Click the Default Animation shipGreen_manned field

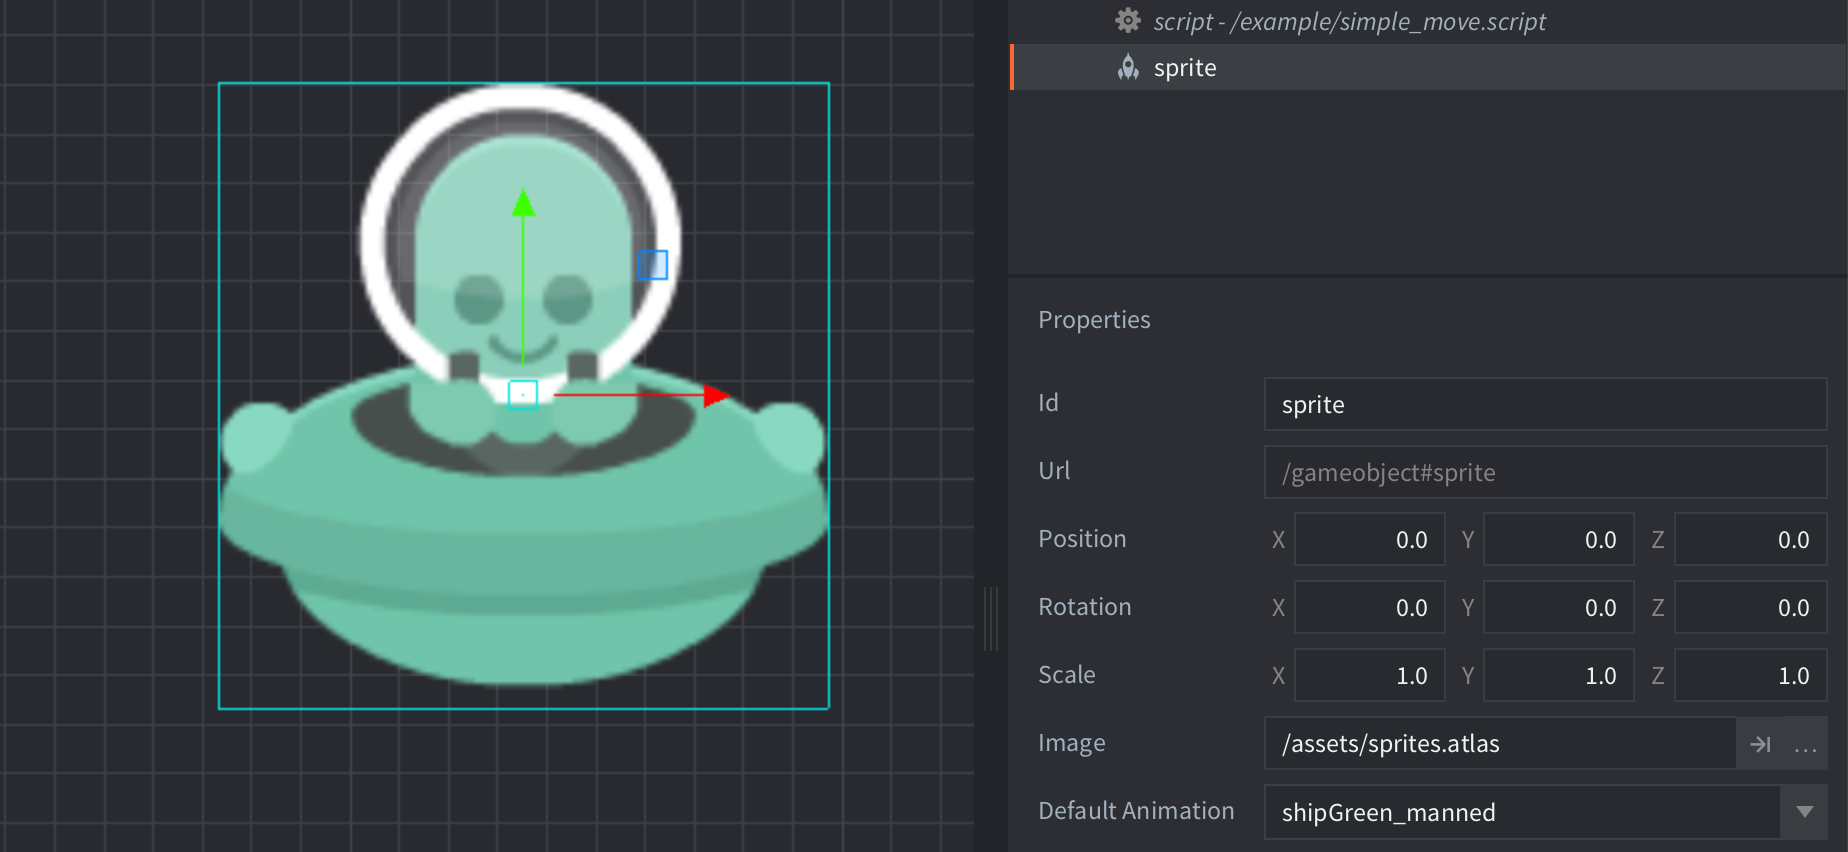coord(1522,812)
